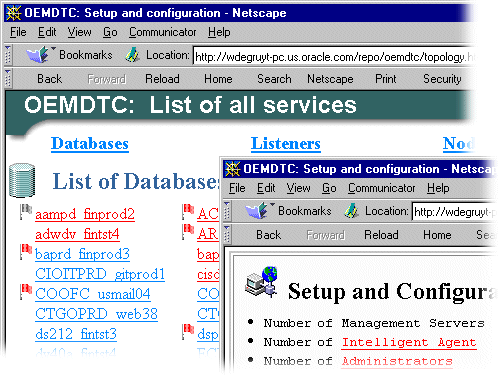498x375 pixels.
Task: Click Netscape title bar icon of front window
Action: [232, 169]
